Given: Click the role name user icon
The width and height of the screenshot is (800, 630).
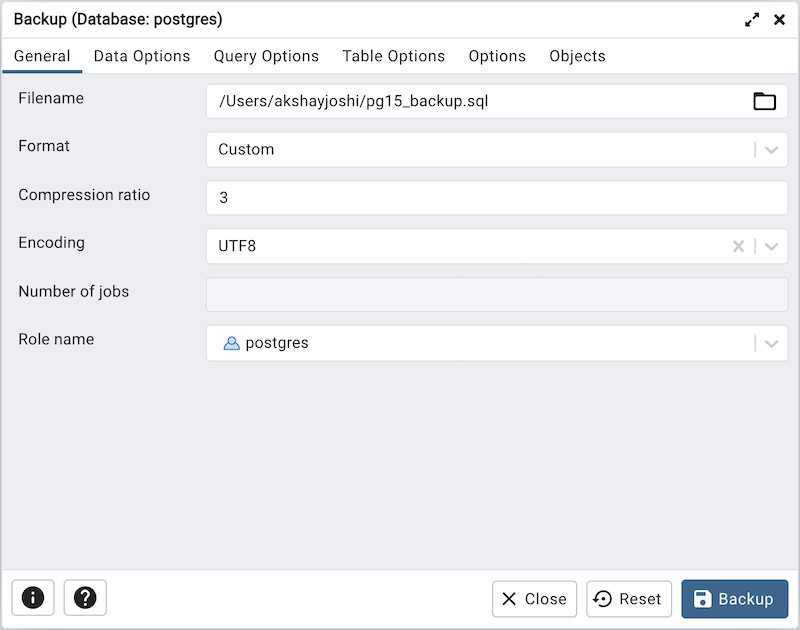Looking at the screenshot, I should point(231,342).
